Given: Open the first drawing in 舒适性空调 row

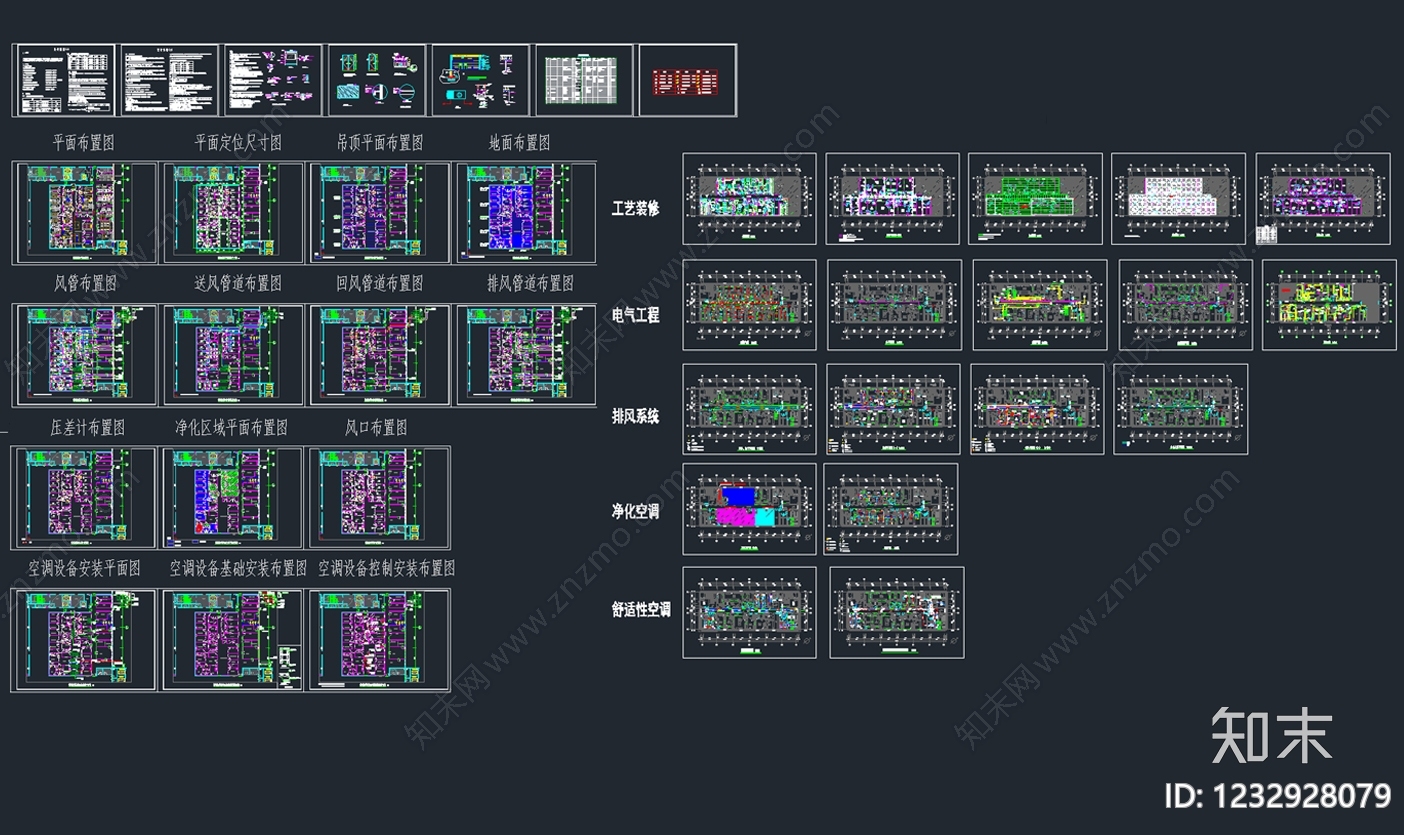Looking at the screenshot, I should 750,612.
